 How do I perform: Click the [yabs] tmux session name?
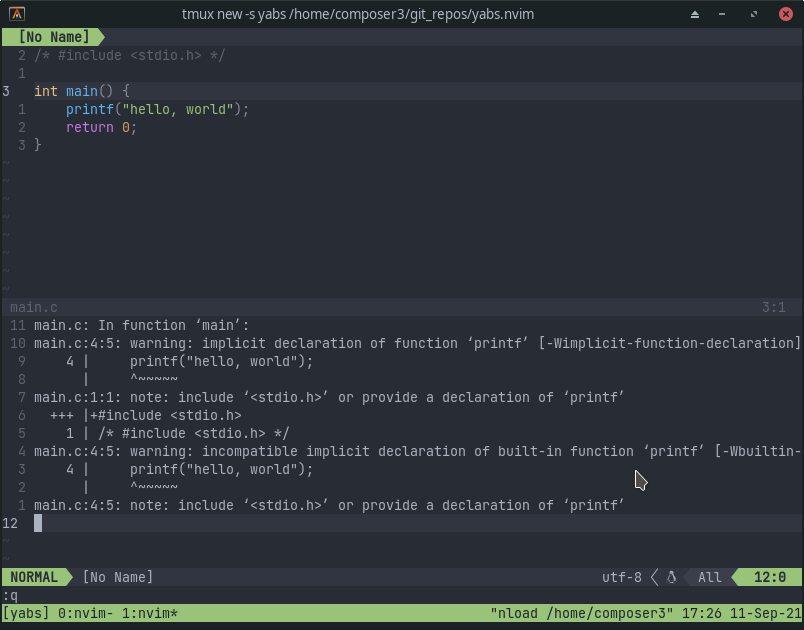coord(26,613)
